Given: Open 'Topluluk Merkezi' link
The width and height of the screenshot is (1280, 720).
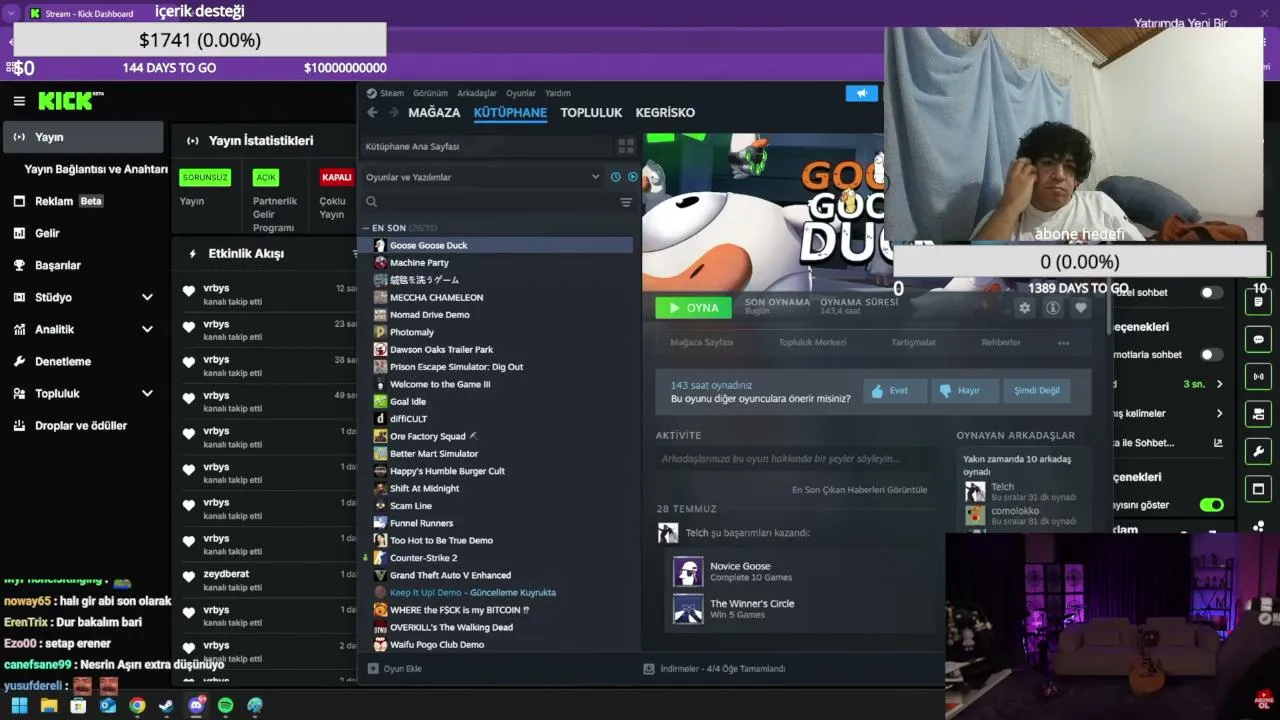Looking at the screenshot, I should click(812, 342).
